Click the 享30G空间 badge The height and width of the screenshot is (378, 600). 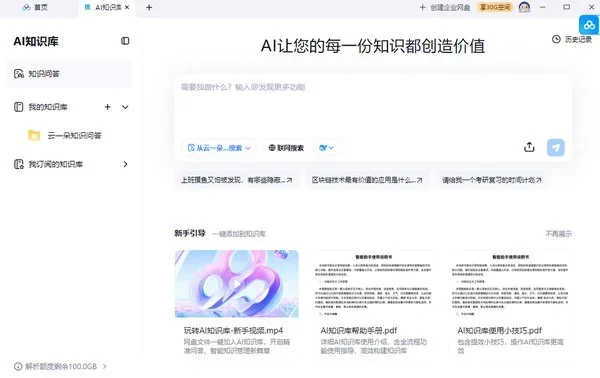pyautogui.click(x=495, y=7)
